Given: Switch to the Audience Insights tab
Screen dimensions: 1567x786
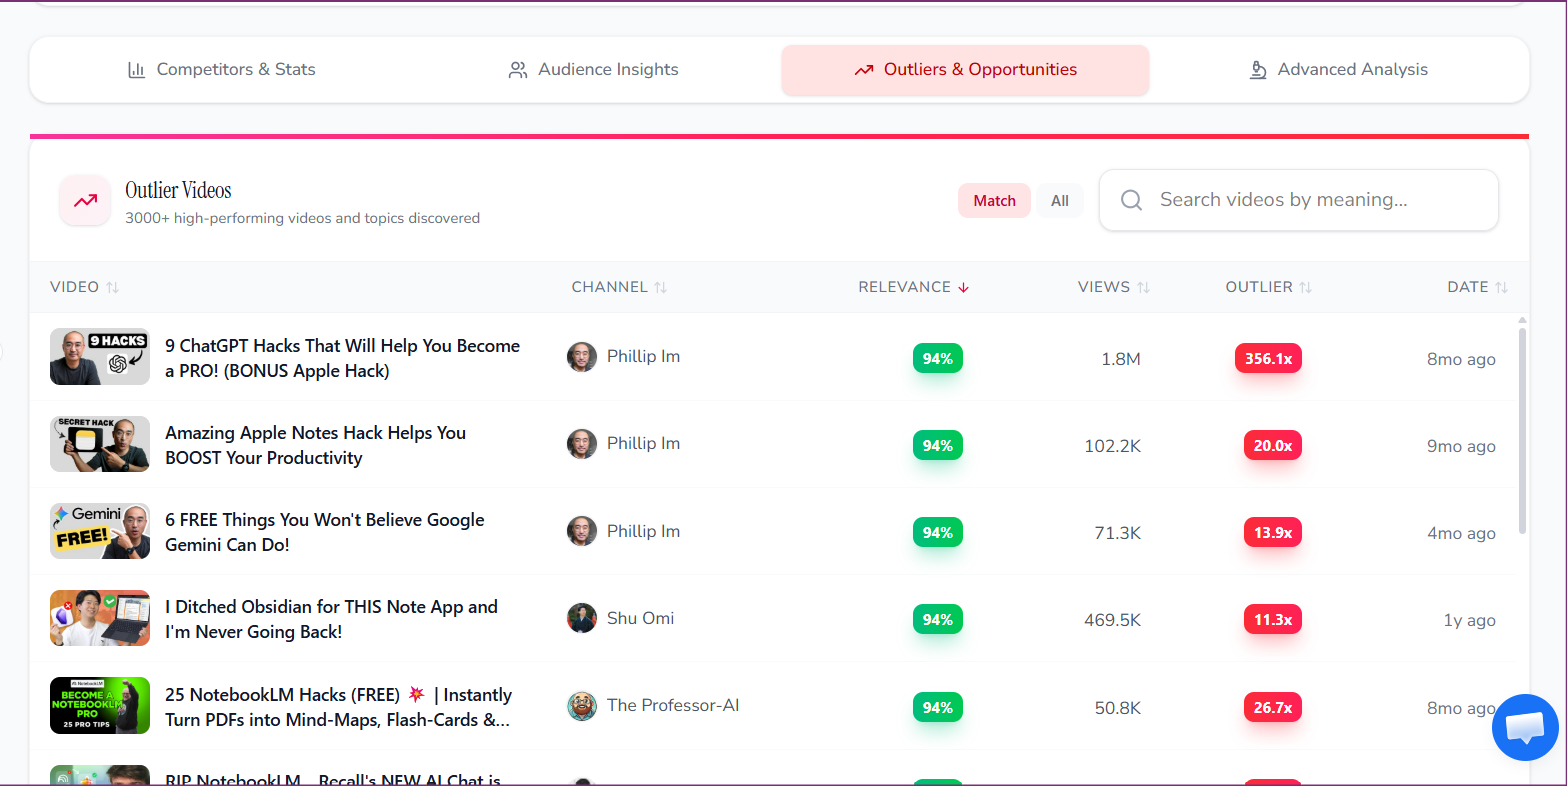Looking at the screenshot, I should click(x=594, y=70).
